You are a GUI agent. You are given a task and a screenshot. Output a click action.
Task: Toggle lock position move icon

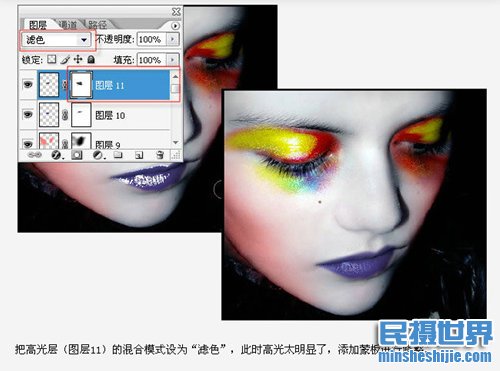coord(78,59)
